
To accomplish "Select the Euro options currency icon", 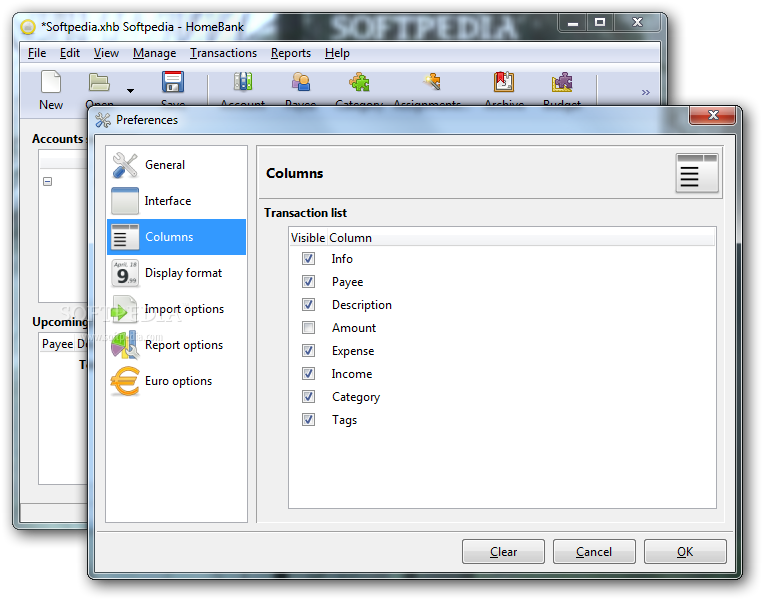I will click(125, 381).
